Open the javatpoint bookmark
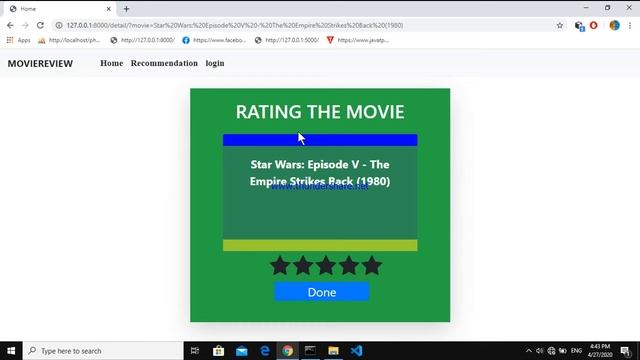The height and width of the screenshot is (360, 640). coord(358,40)
